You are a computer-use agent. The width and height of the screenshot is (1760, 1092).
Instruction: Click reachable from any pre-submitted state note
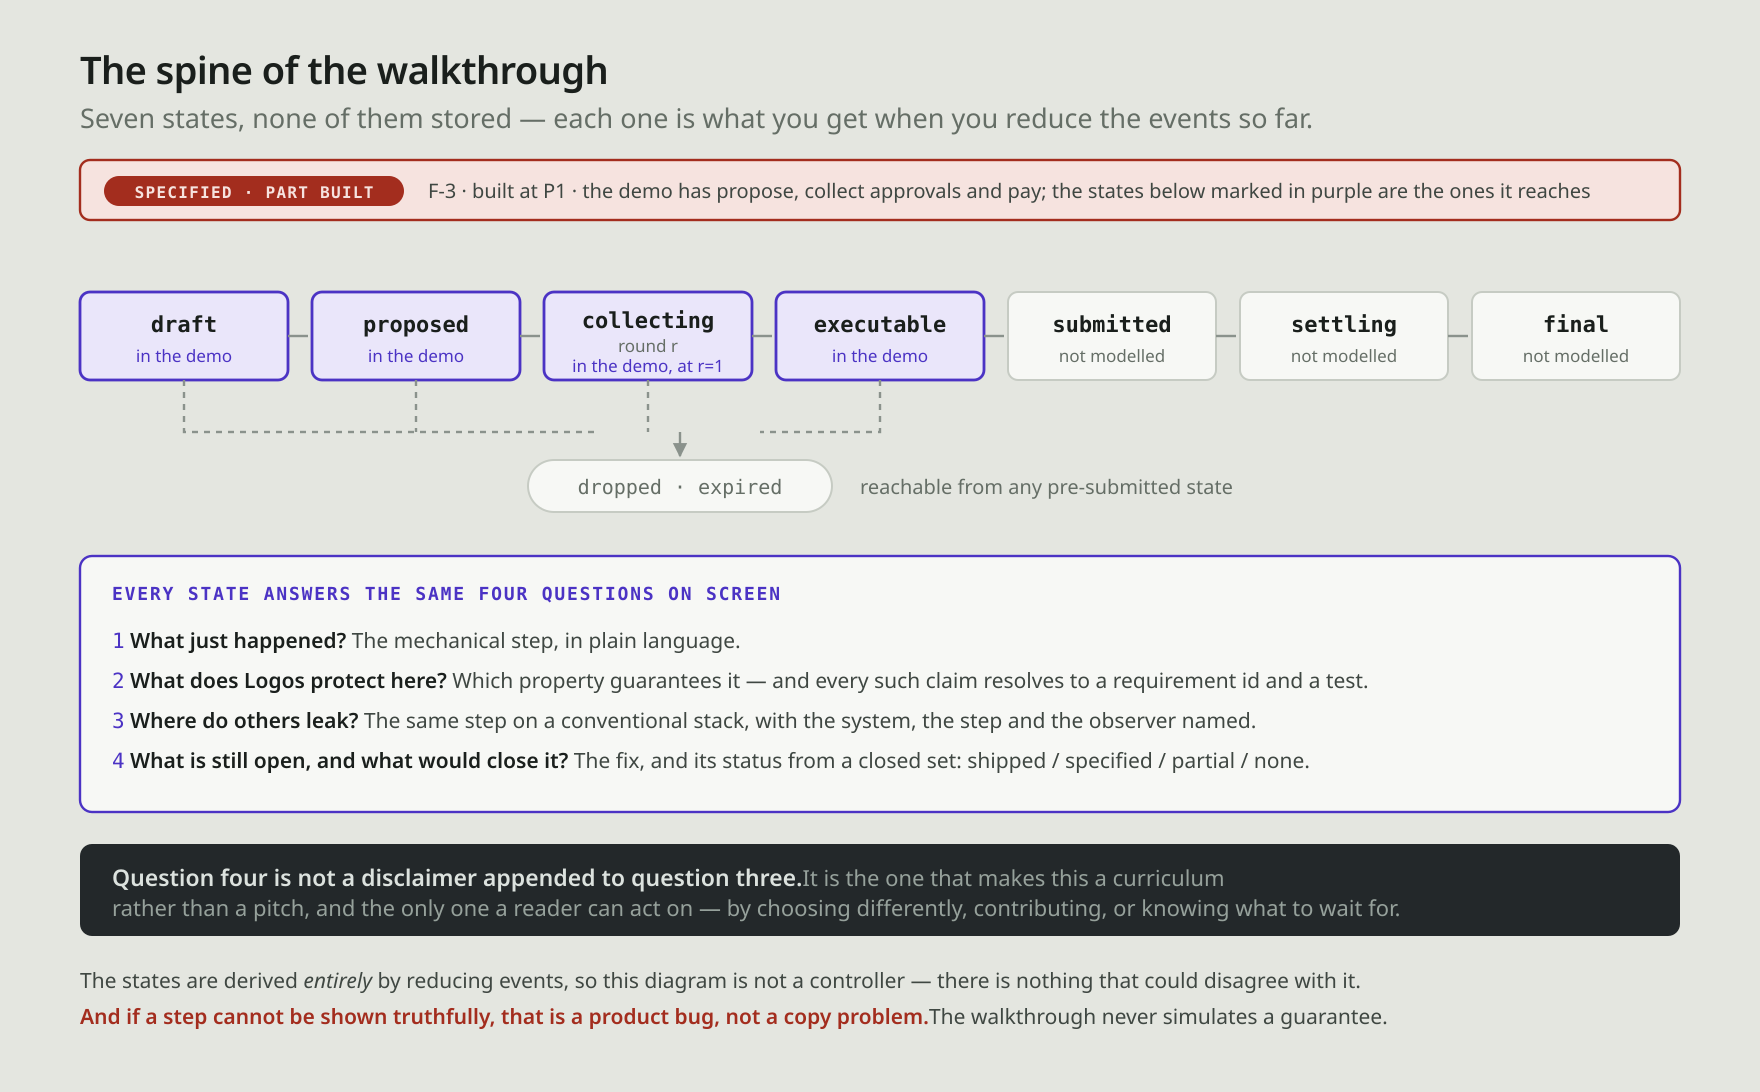[x=1046, y=487]
